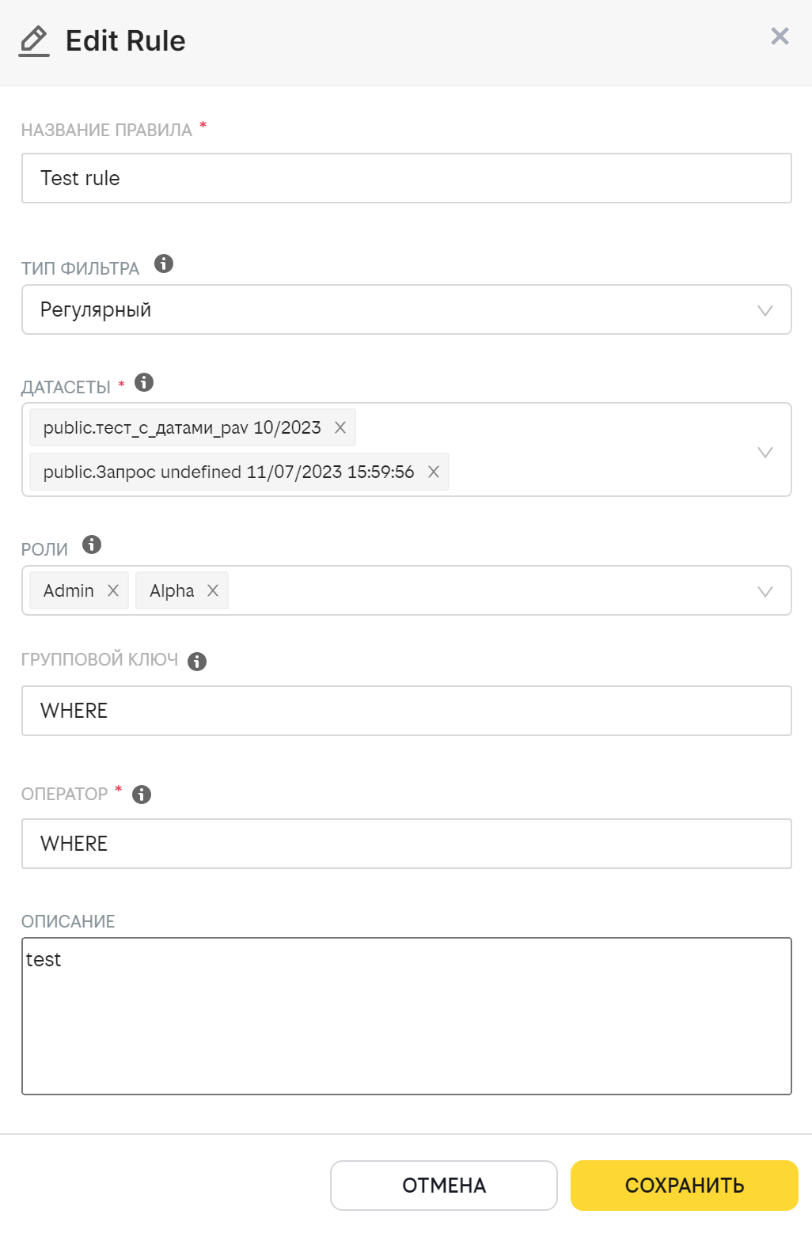This screenshot has height=1233, width=812.
Task: Click the info icon next to ОПЕРАТОР
Action: tap(142, 794)
